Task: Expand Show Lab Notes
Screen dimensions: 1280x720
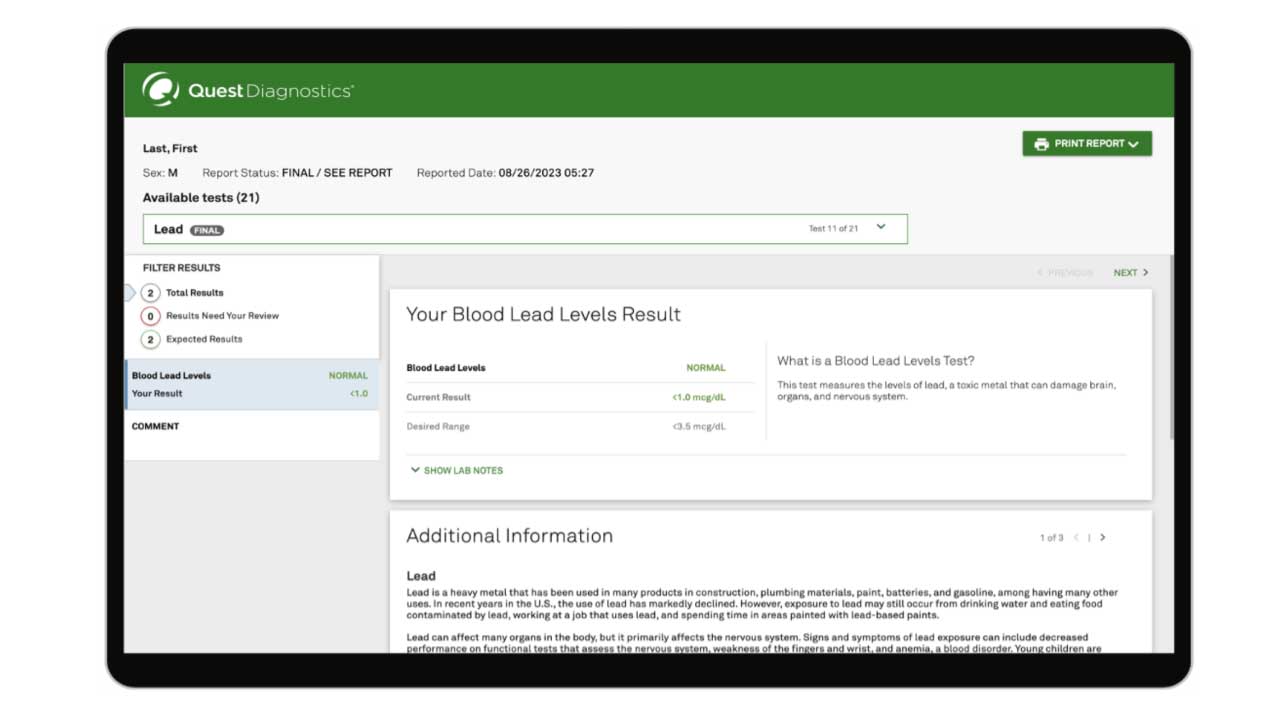Action: pos(457,471)
